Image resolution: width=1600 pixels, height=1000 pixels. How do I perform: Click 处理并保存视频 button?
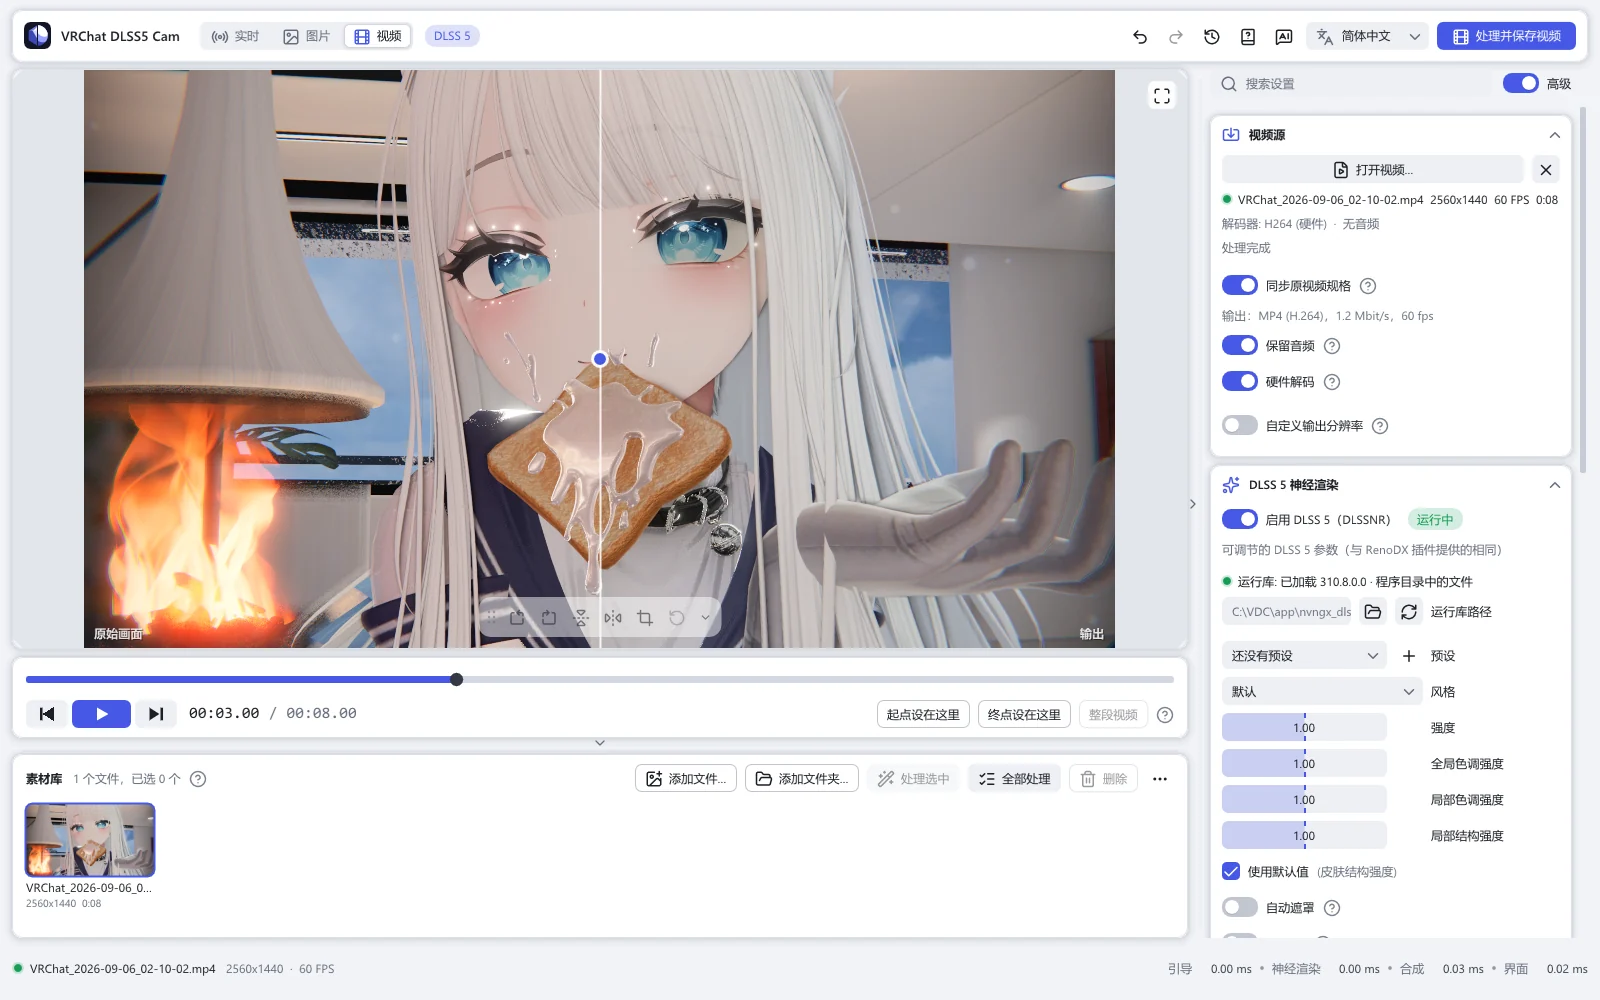click(x=1506, y=36)
